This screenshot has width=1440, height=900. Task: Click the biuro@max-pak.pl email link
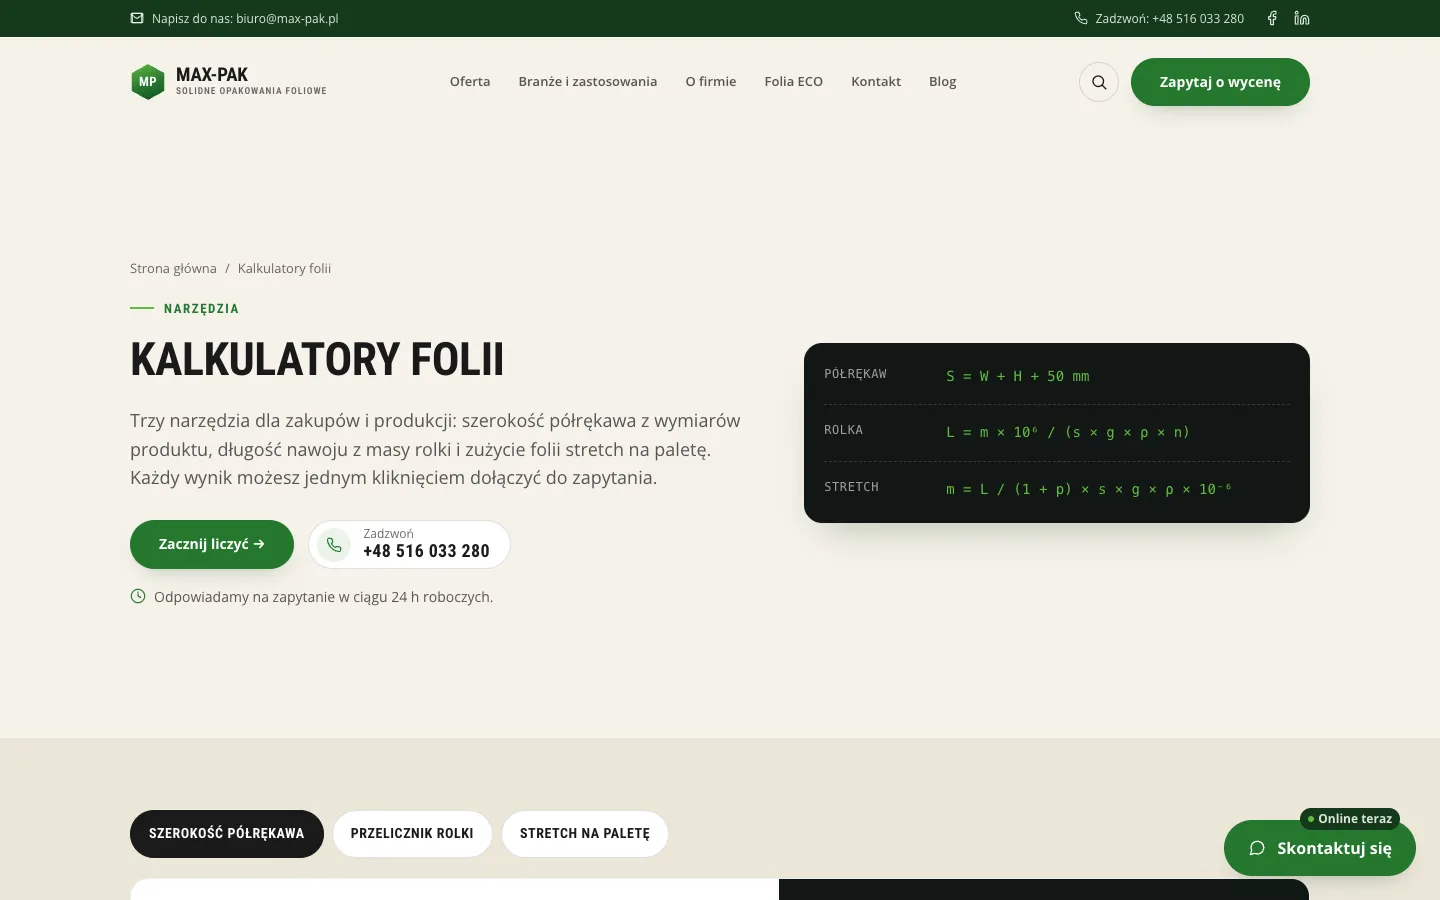287,18
